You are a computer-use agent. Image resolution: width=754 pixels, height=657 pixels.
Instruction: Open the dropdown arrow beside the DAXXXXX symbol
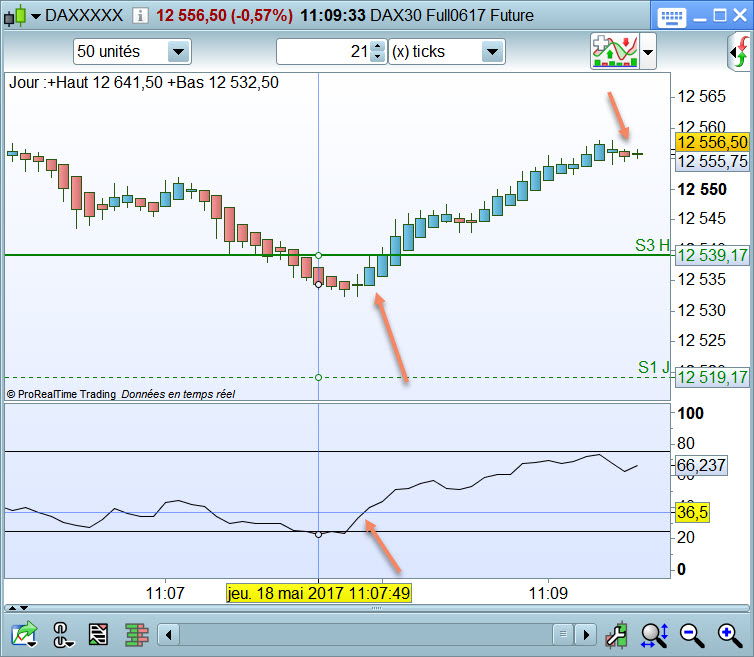coord(36,16)
